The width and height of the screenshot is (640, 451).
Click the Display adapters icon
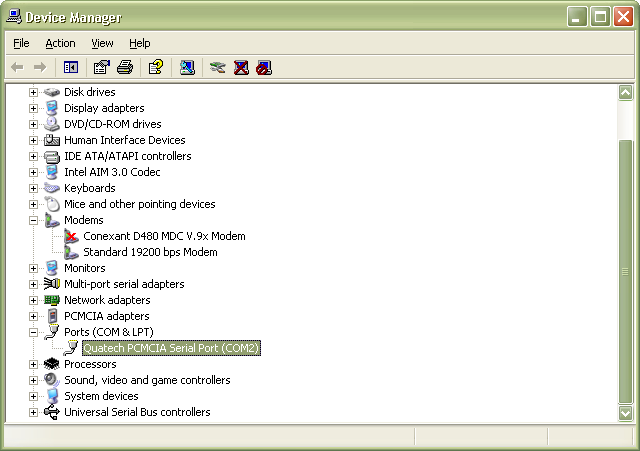pos(52,108)
